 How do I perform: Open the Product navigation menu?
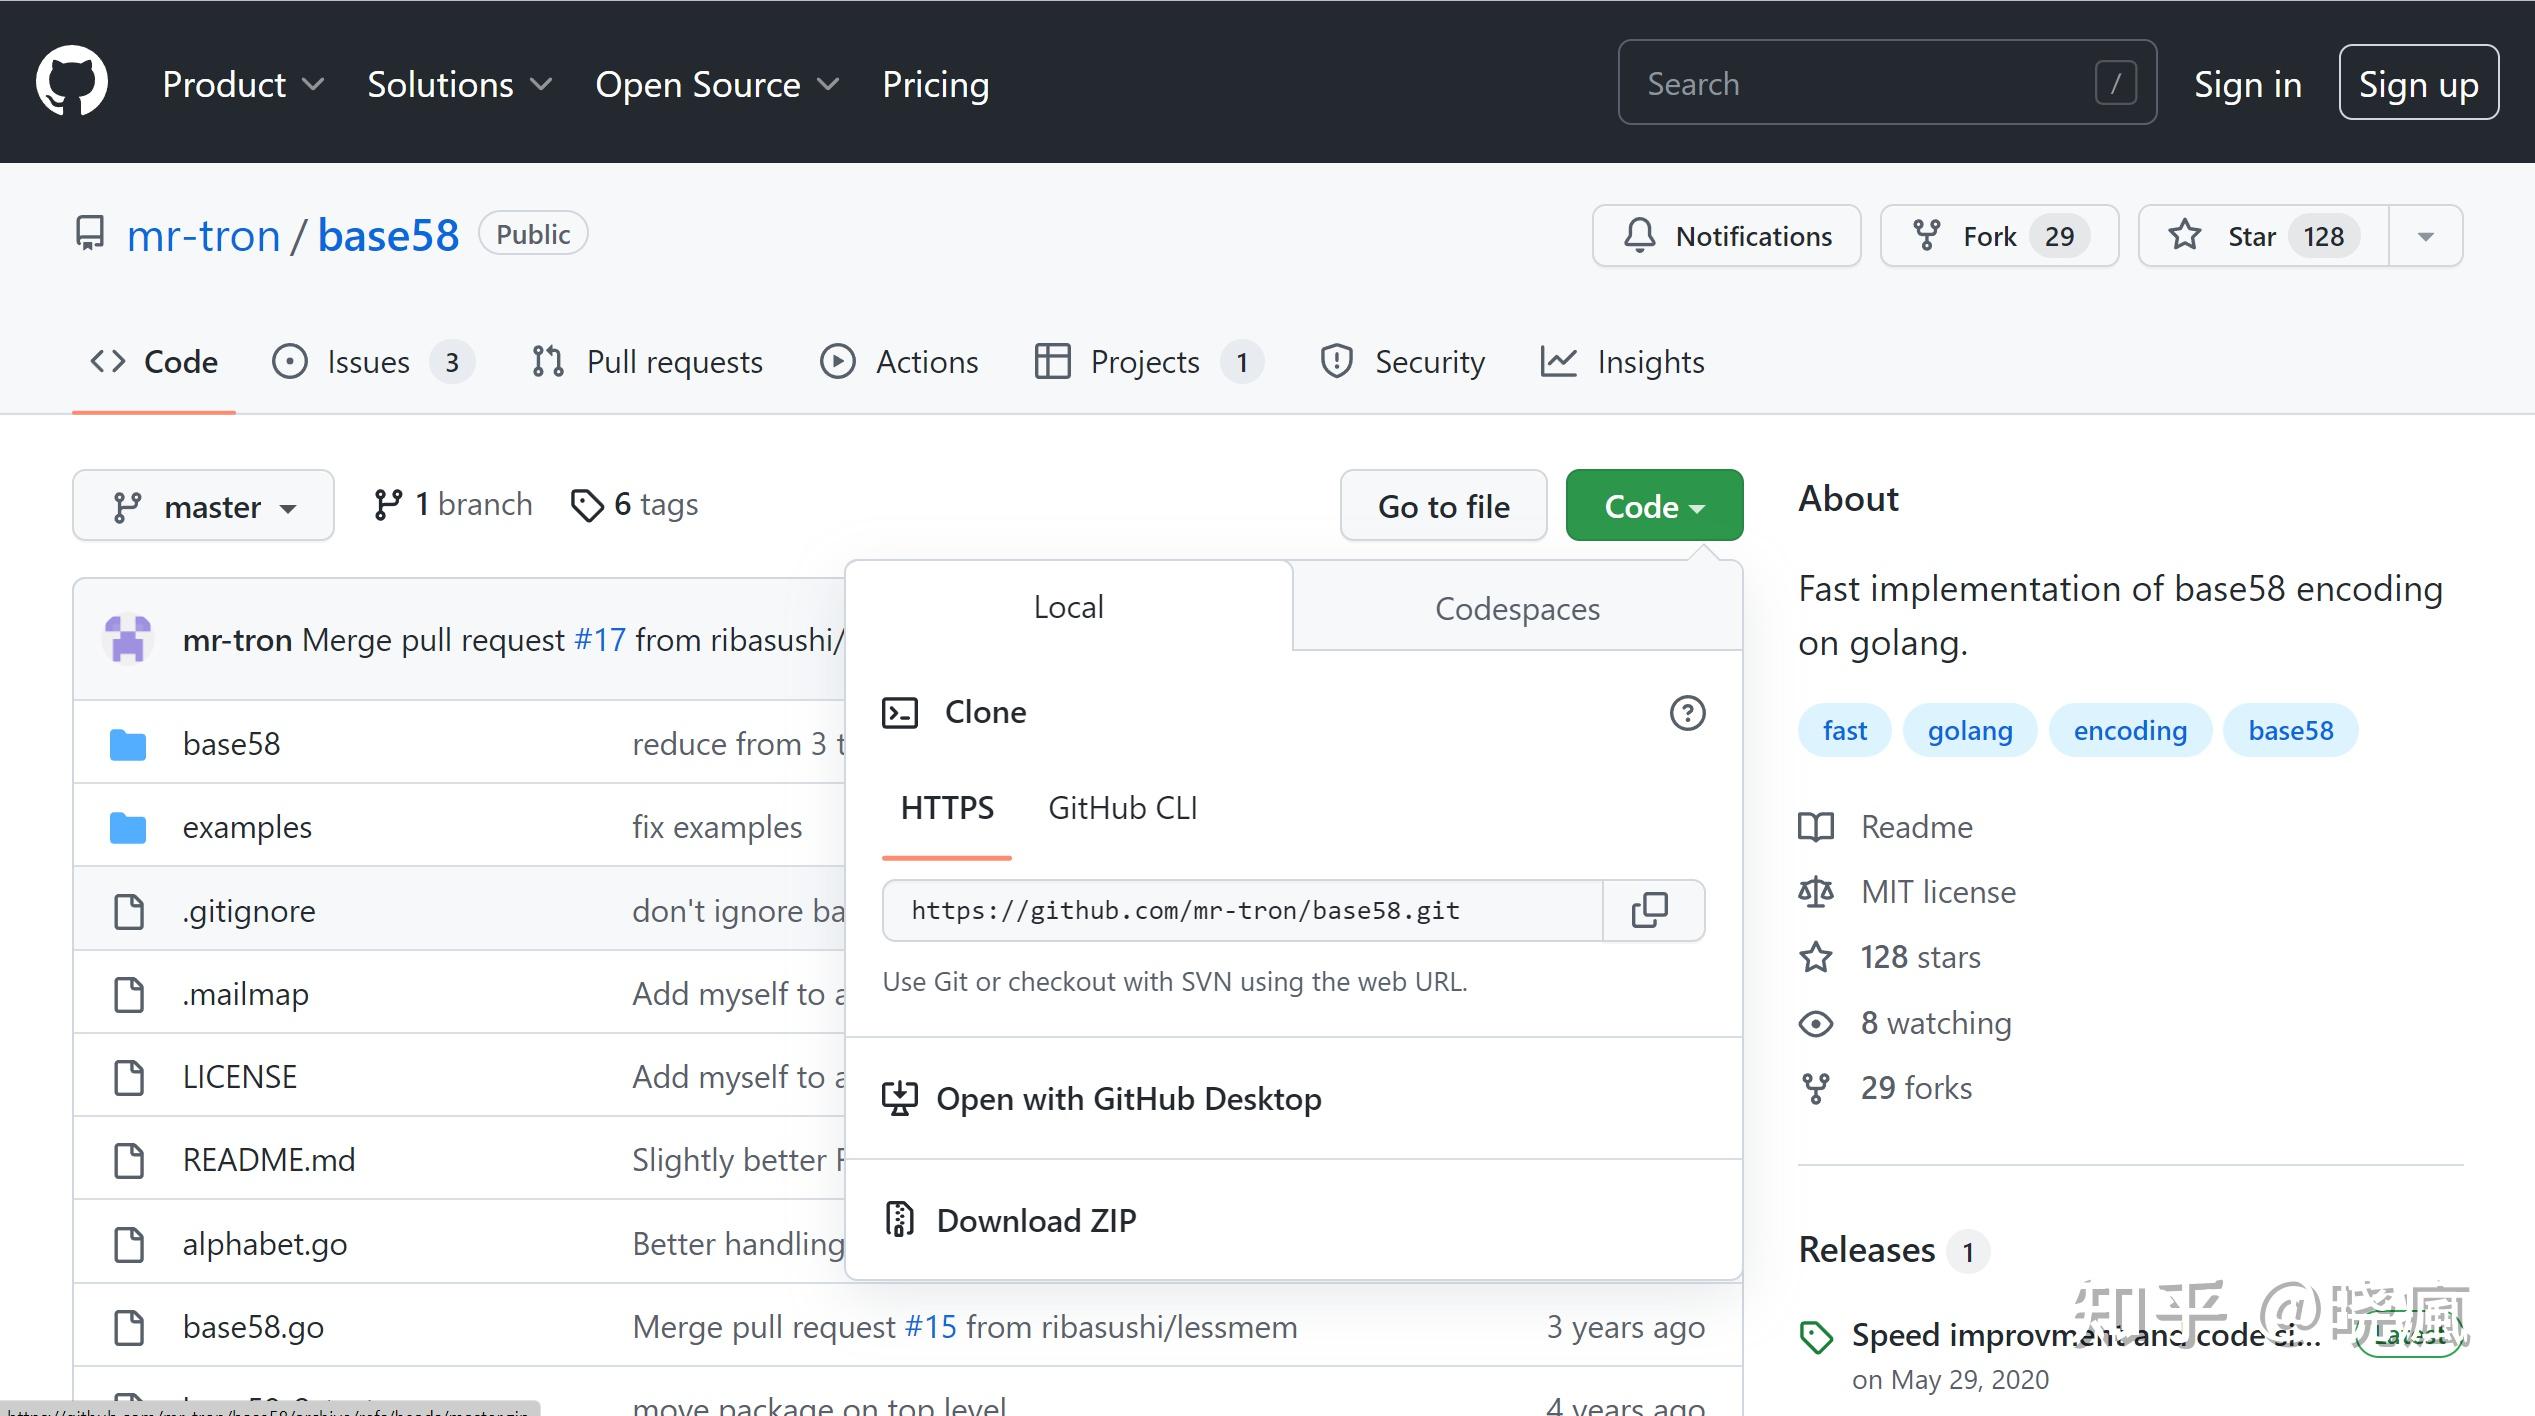pos(242,84)
